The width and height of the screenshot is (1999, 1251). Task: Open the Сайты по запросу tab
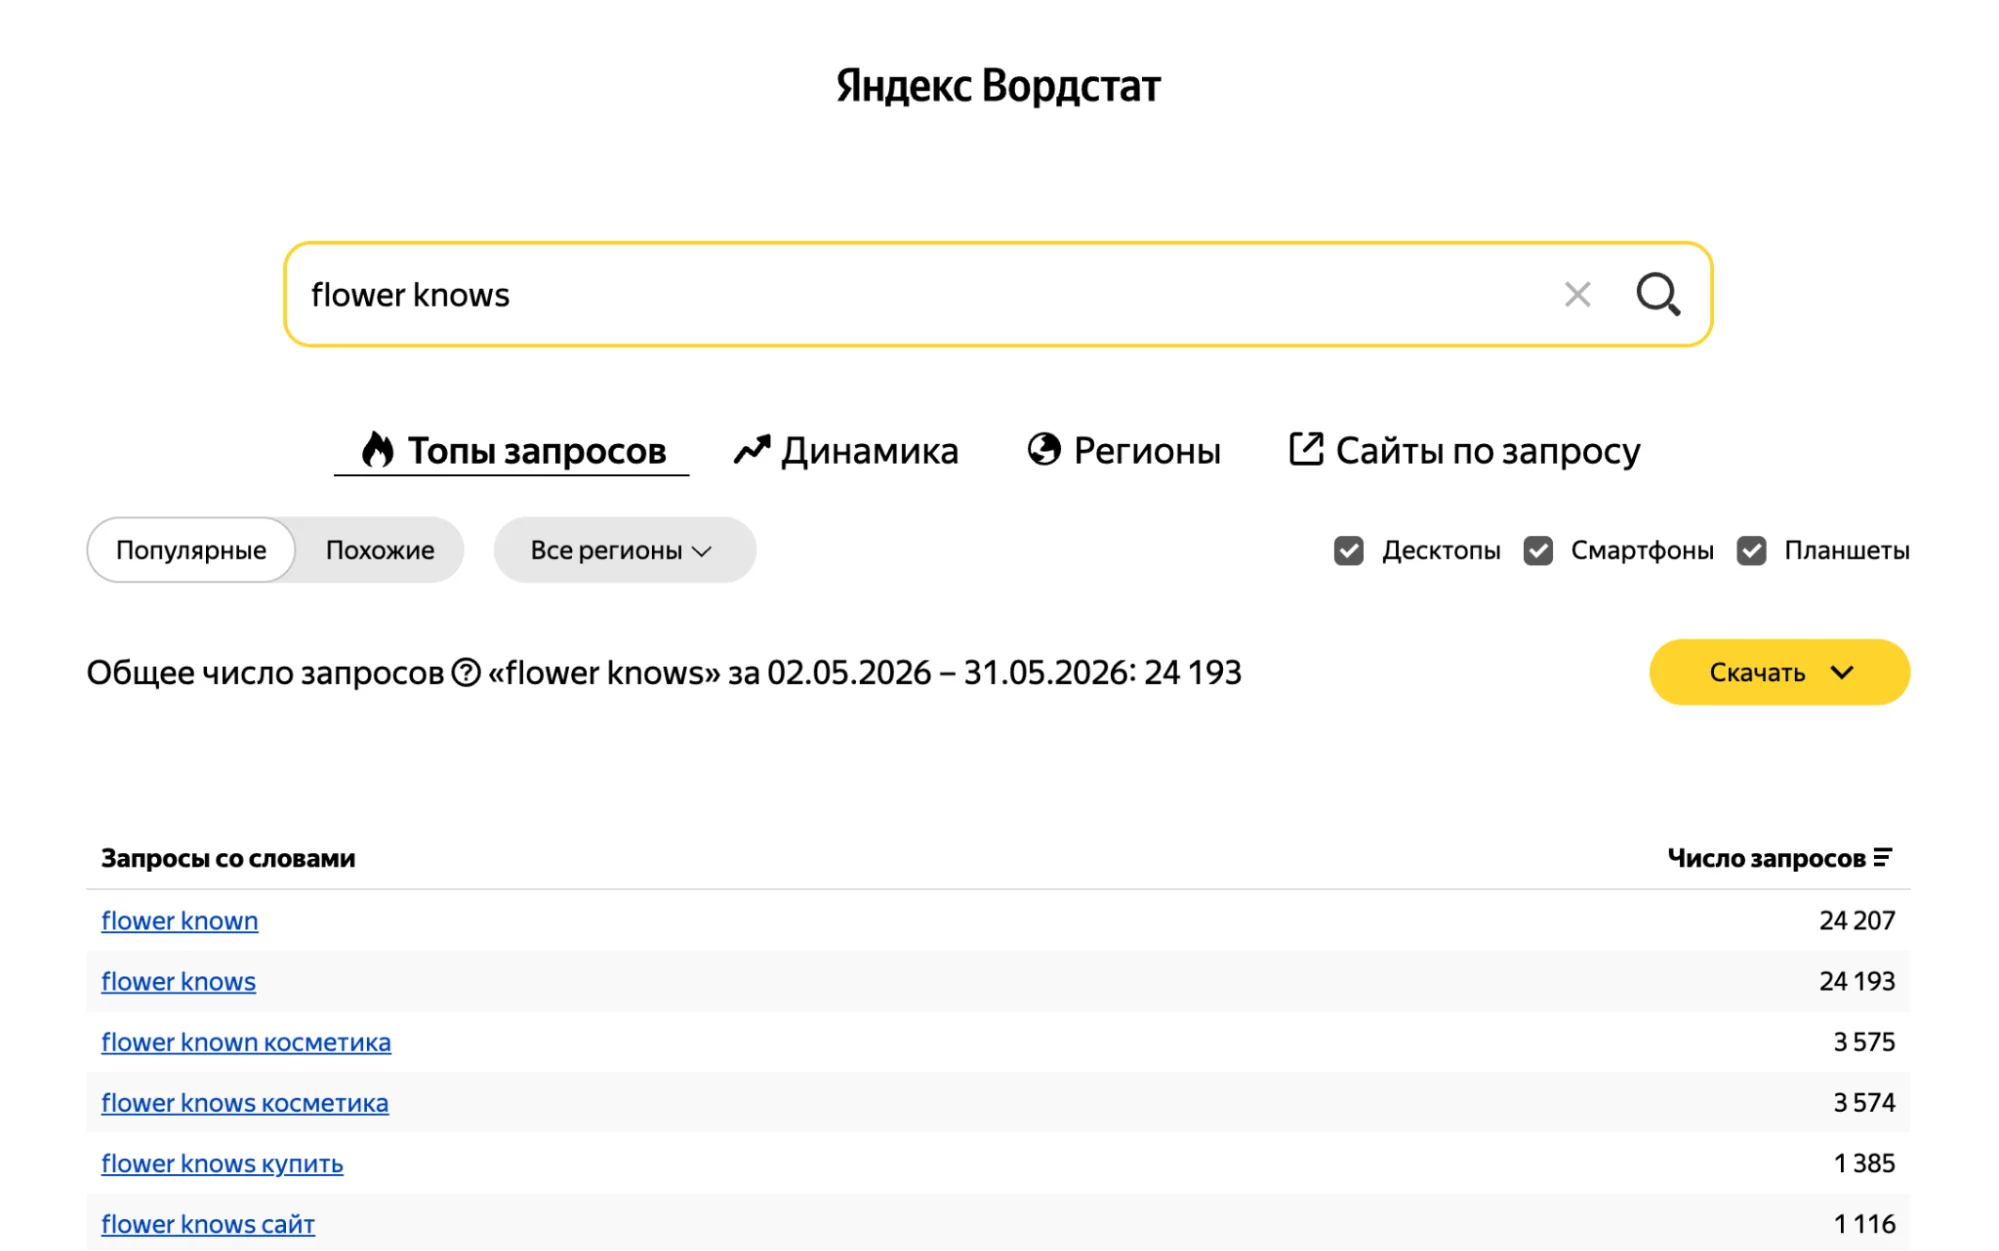click(1464, 451)
